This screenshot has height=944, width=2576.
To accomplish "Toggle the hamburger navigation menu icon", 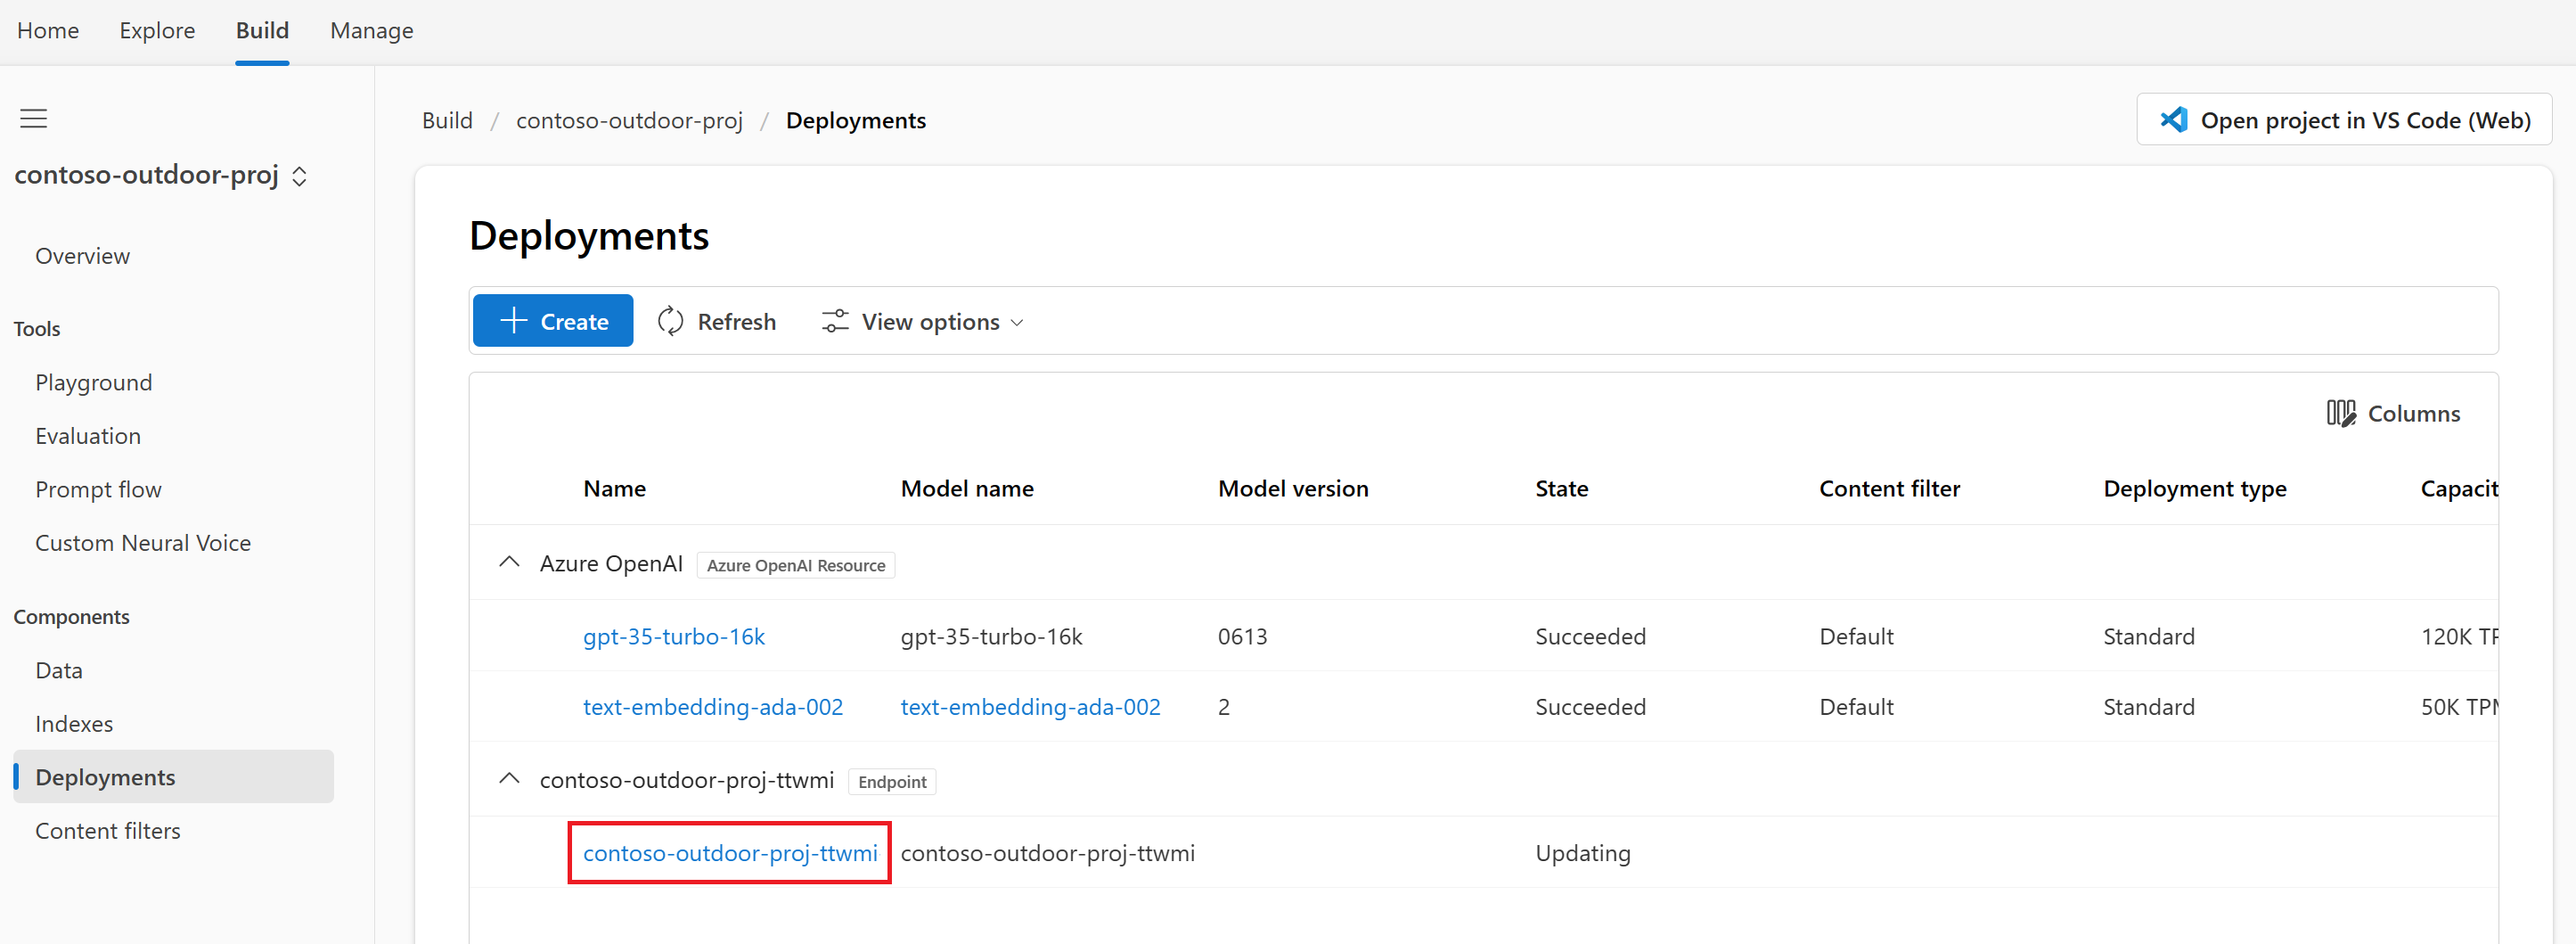I will [34, 119].
